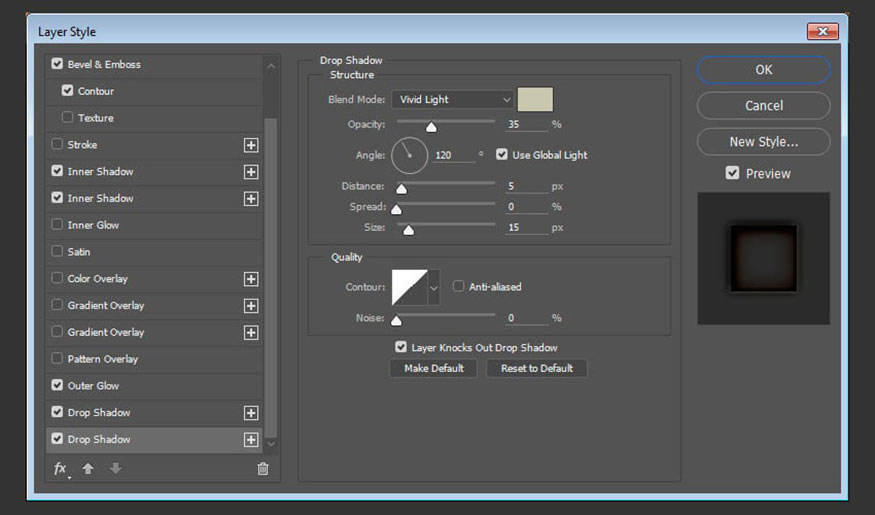The width and height of the screenshot is (875, 515).
Task: Click plus icon on Inner Shadow row below Stroke
Action: point(251,172)
